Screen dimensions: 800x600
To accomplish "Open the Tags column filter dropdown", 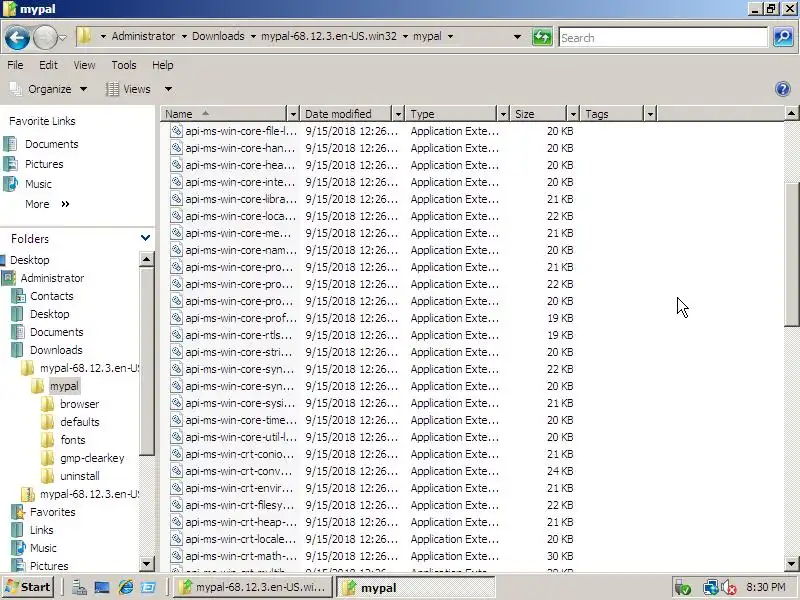I will (650, 114).
